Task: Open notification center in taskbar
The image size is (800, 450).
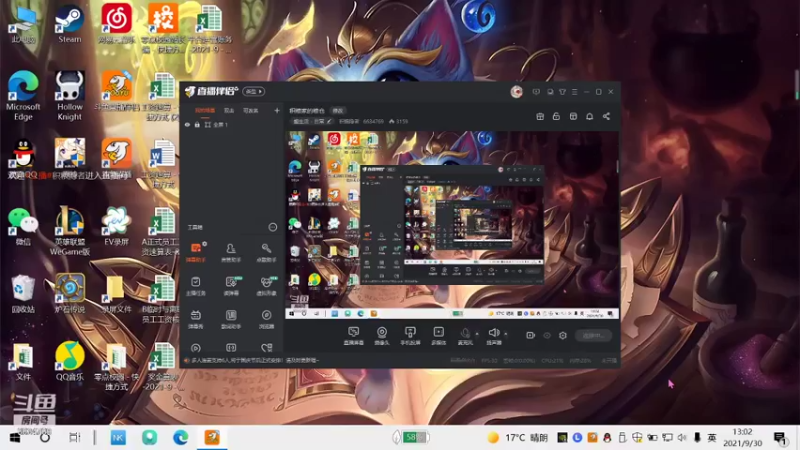Action: click(780, 438)
